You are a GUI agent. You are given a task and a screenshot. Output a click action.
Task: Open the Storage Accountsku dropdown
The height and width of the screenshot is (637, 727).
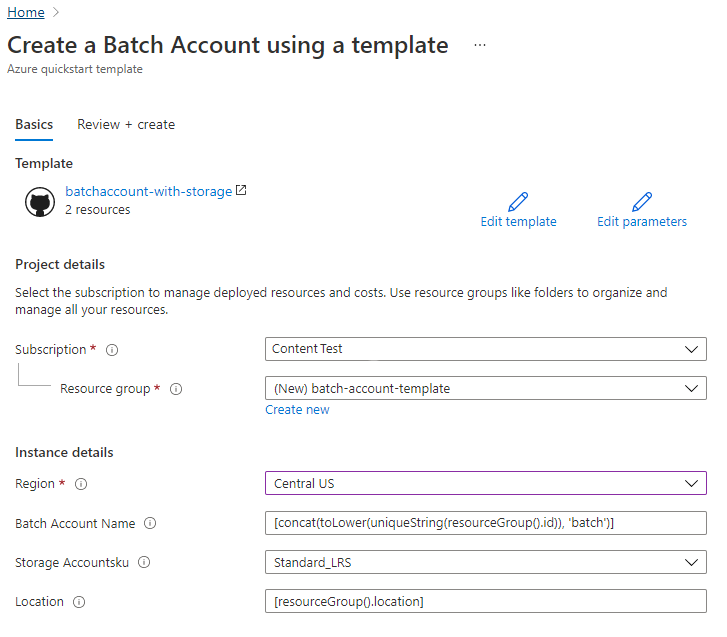pos(691,563)
